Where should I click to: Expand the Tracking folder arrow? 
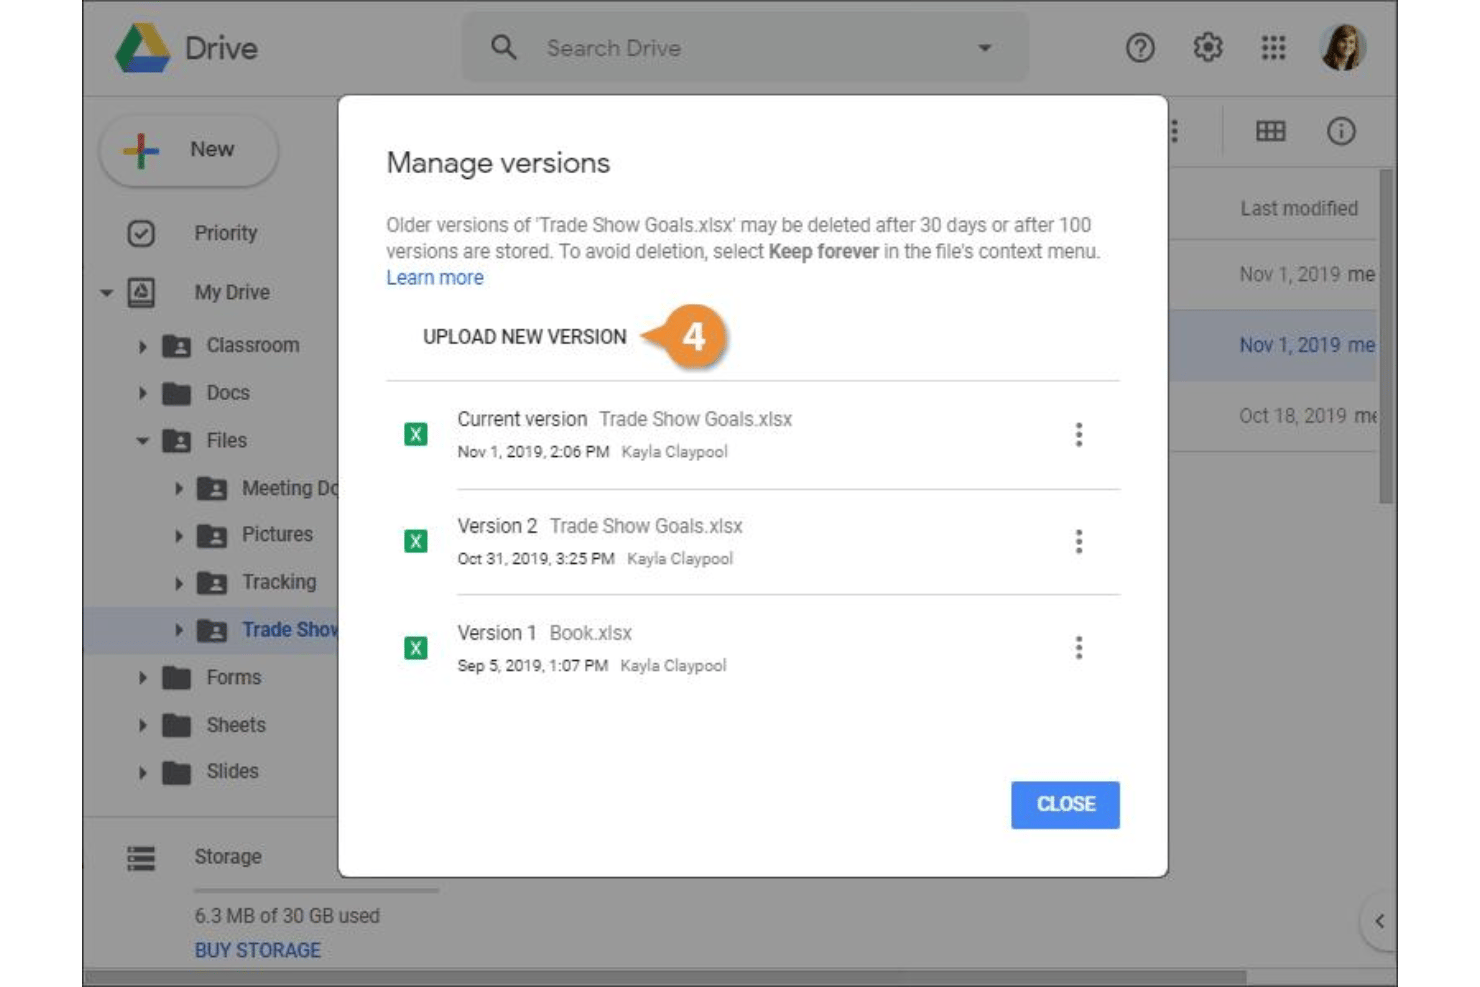(x=178, y=583)
